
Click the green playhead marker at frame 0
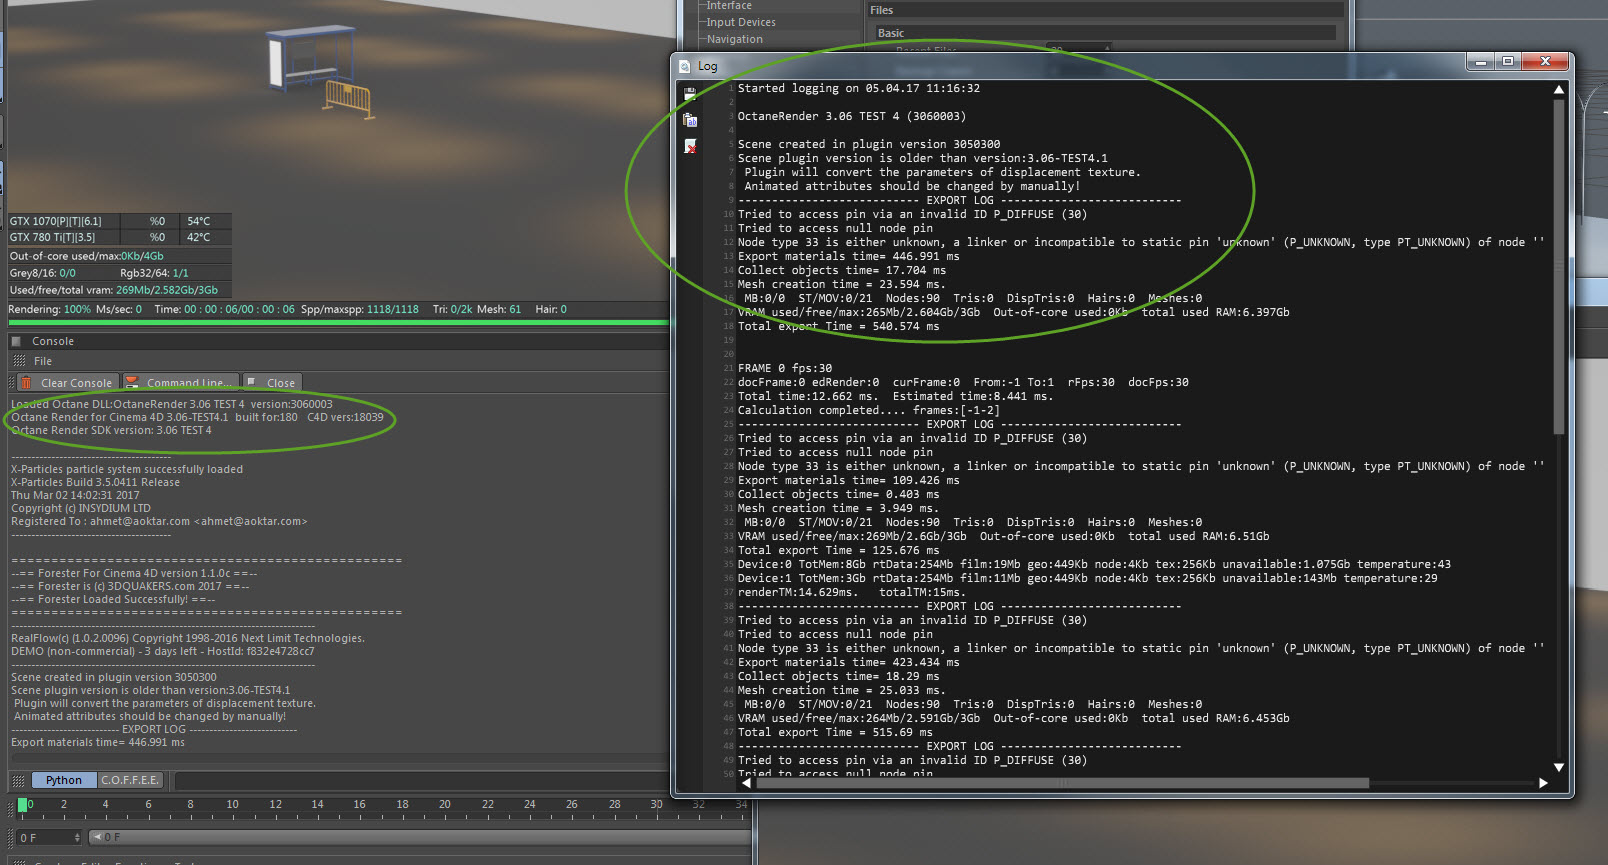pyautogui.click(x=23, y=804)
